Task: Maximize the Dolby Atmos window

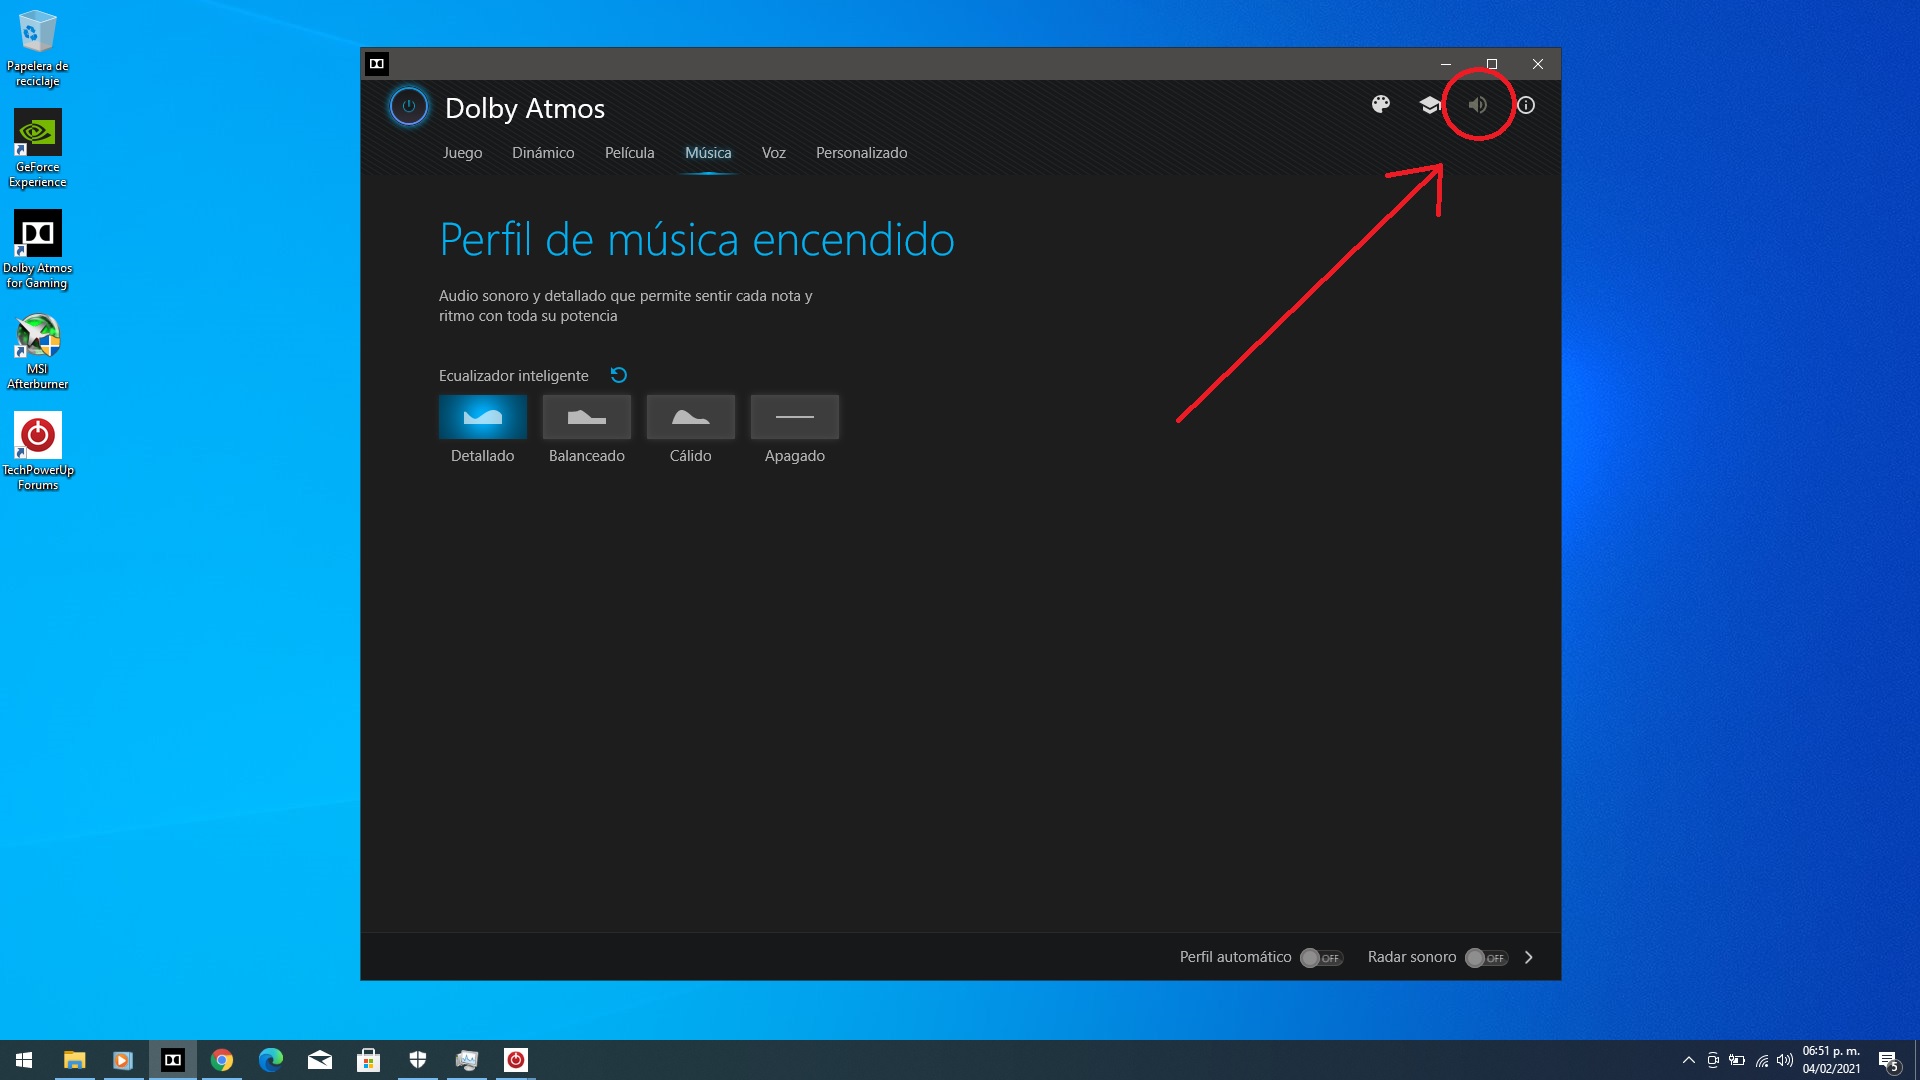Action: click(x=1492, y=64)
